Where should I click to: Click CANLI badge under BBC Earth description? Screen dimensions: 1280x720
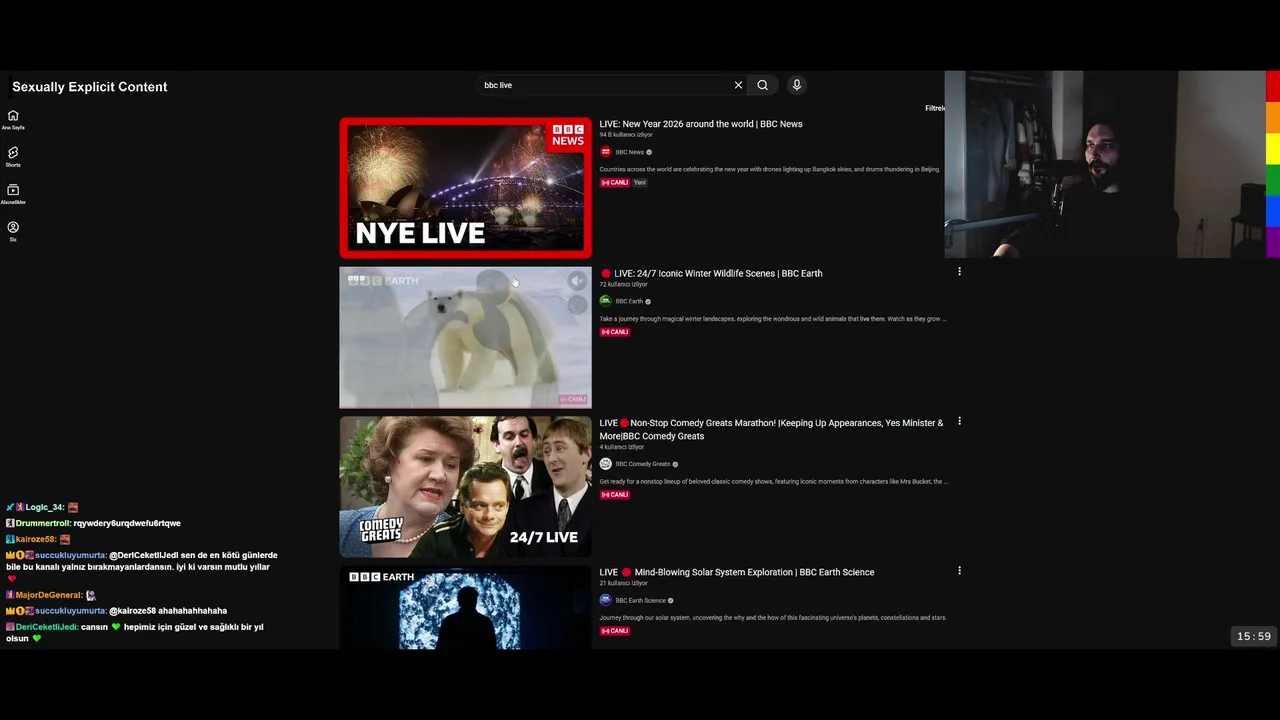pos(614,332)
